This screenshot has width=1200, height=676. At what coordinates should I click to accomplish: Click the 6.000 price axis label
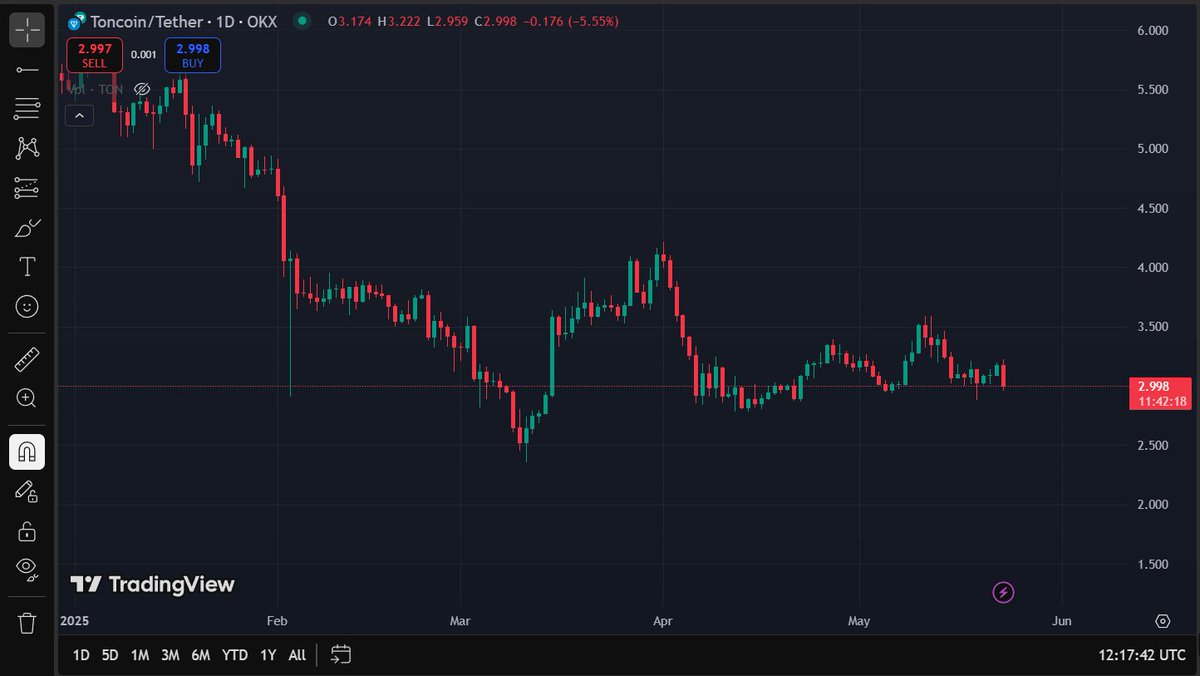(1153, 31)
